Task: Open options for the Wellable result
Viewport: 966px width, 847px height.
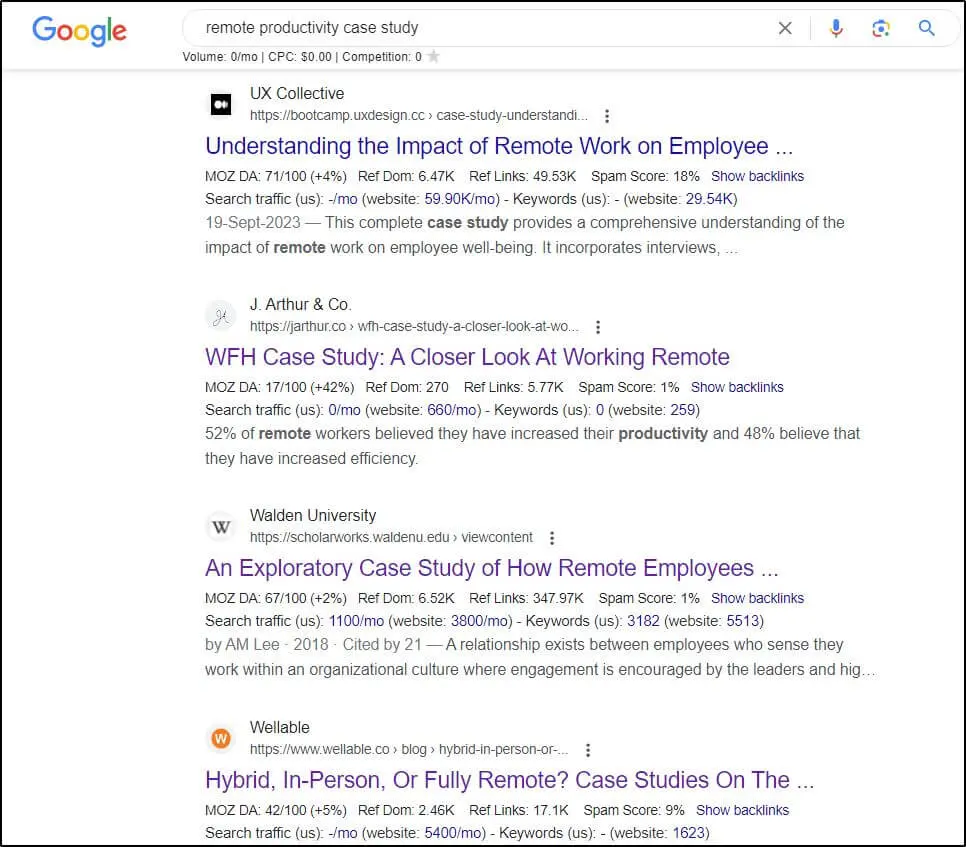Action: tap(588, 749)
